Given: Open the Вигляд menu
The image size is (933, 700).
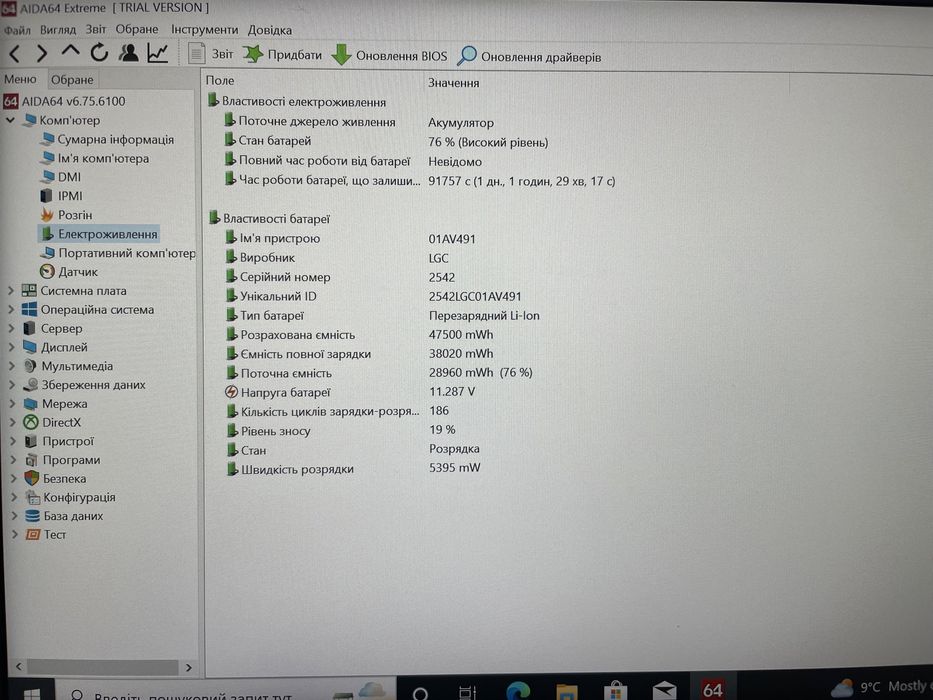Looking at the screenshot, I should click(x=58, y=29).
